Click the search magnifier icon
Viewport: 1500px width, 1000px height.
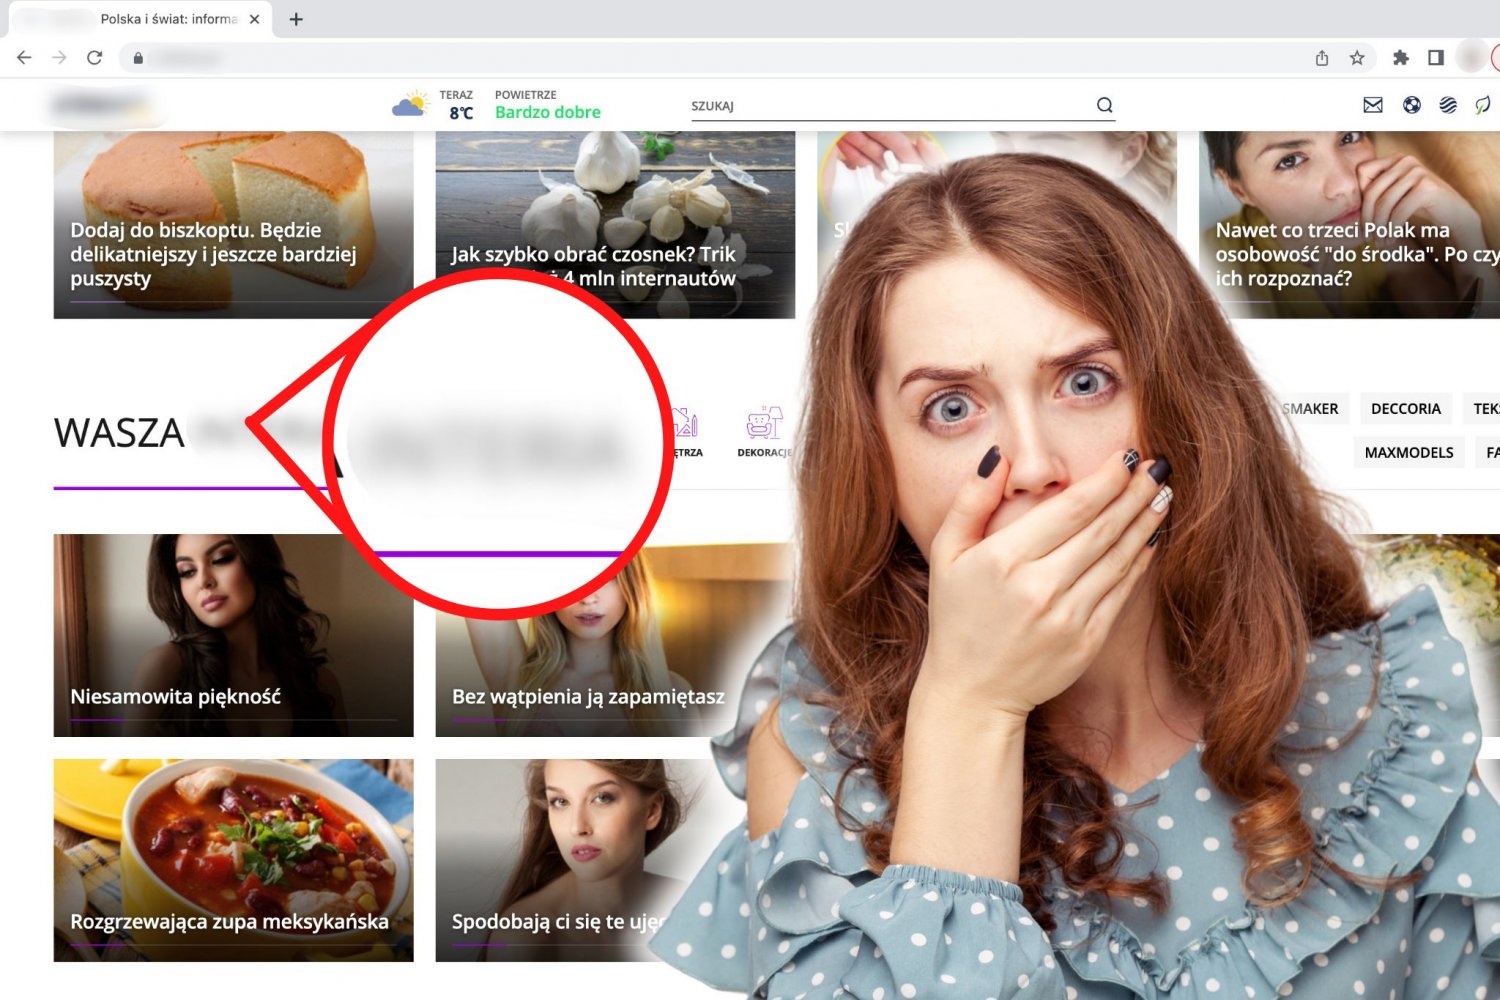pyautogui.click(x=1104, y=105)
